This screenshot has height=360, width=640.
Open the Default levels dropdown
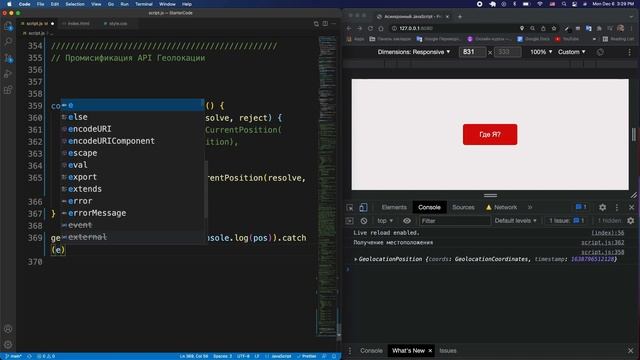click(x=515, y=221)
